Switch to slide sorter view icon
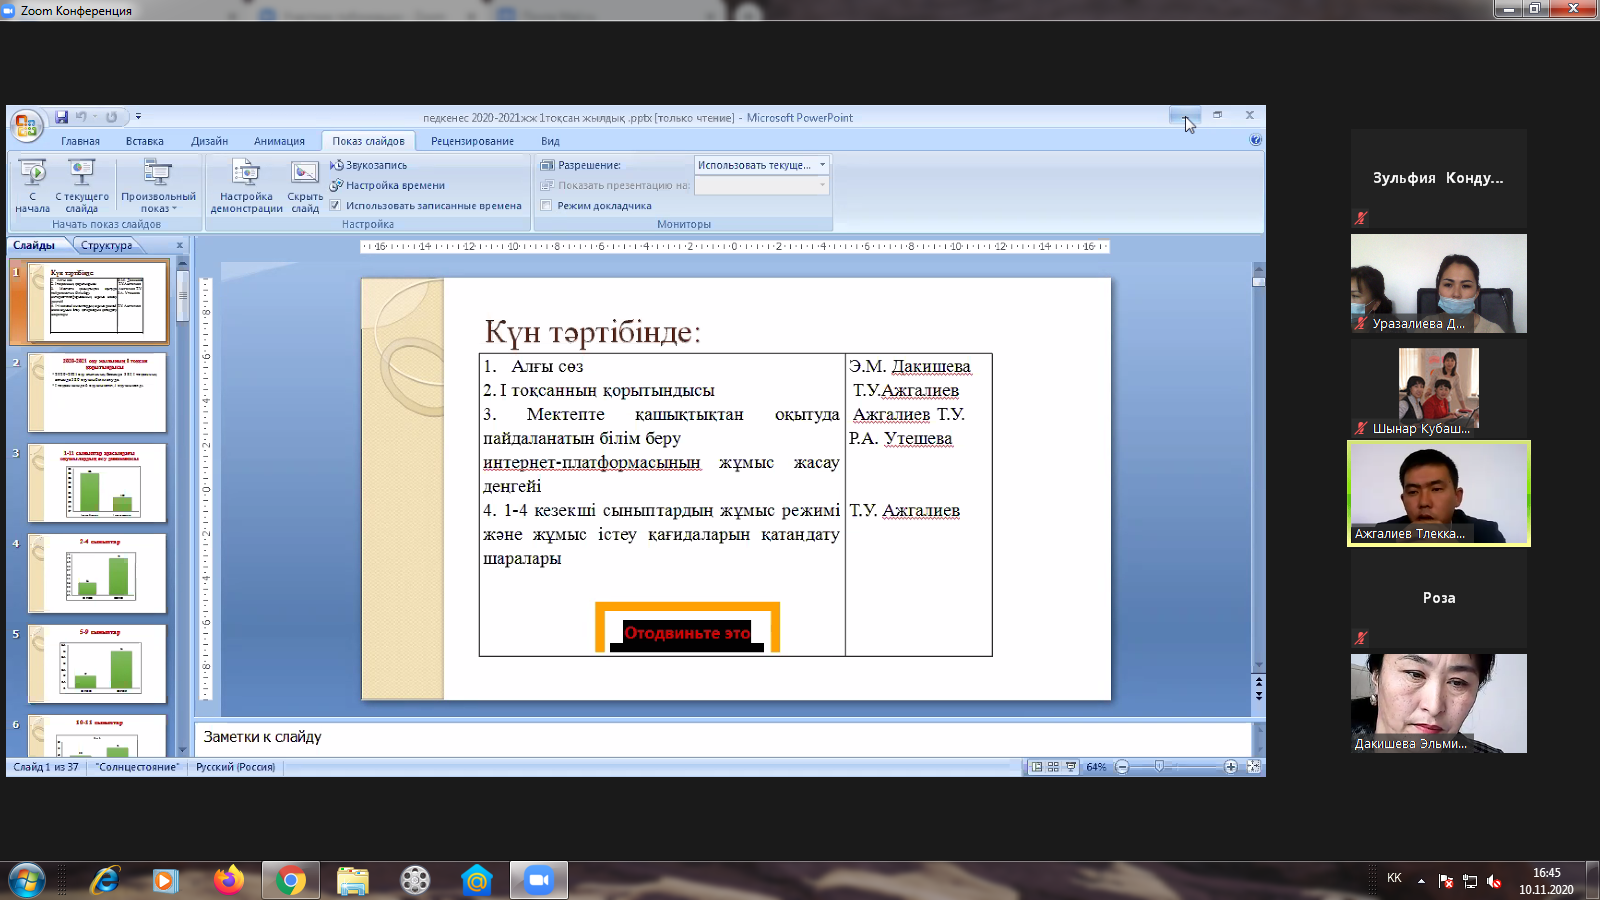Screen dimensions: 1600x900 click(1053, 767)
